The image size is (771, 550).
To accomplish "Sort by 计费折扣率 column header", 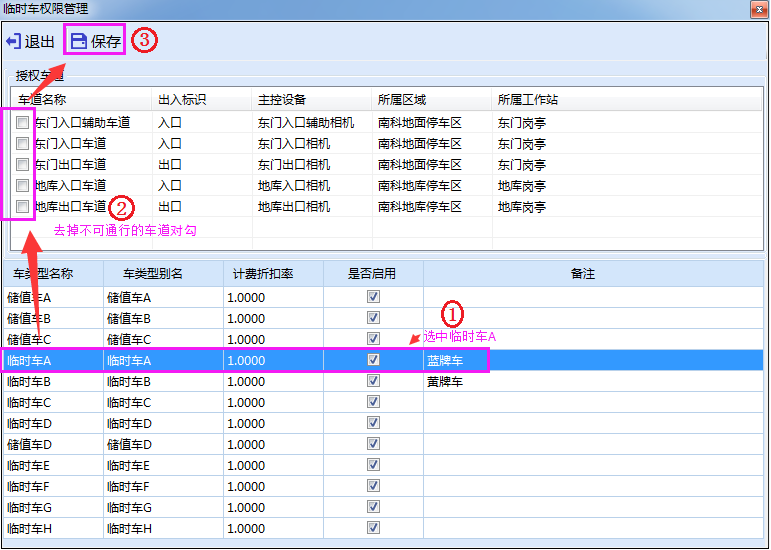I will (x=273, y=274).
